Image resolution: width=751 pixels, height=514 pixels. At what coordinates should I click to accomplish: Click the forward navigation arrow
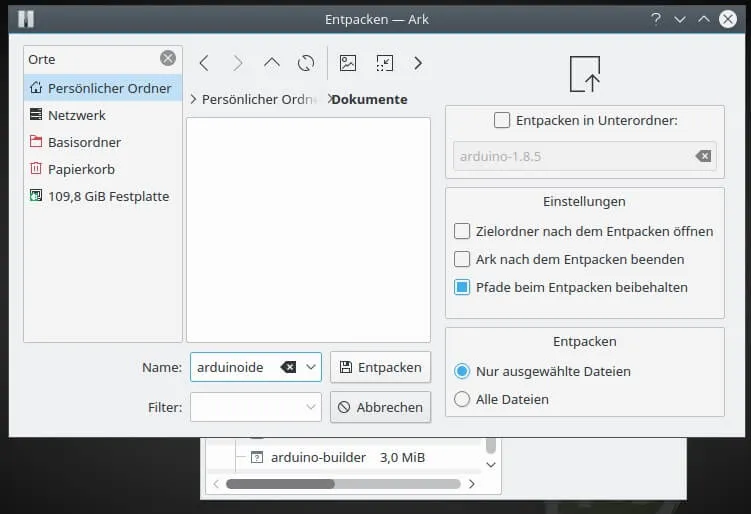[x=238, y=63]
